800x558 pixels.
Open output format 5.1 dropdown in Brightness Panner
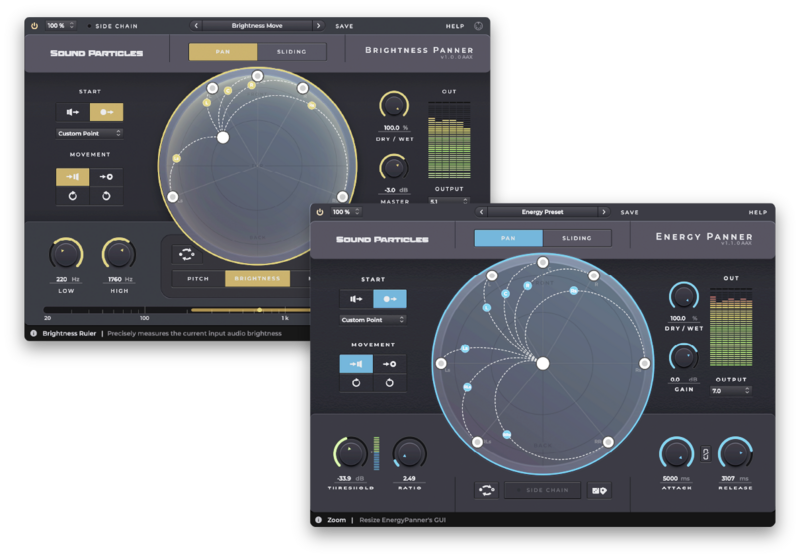pos(448,201)
